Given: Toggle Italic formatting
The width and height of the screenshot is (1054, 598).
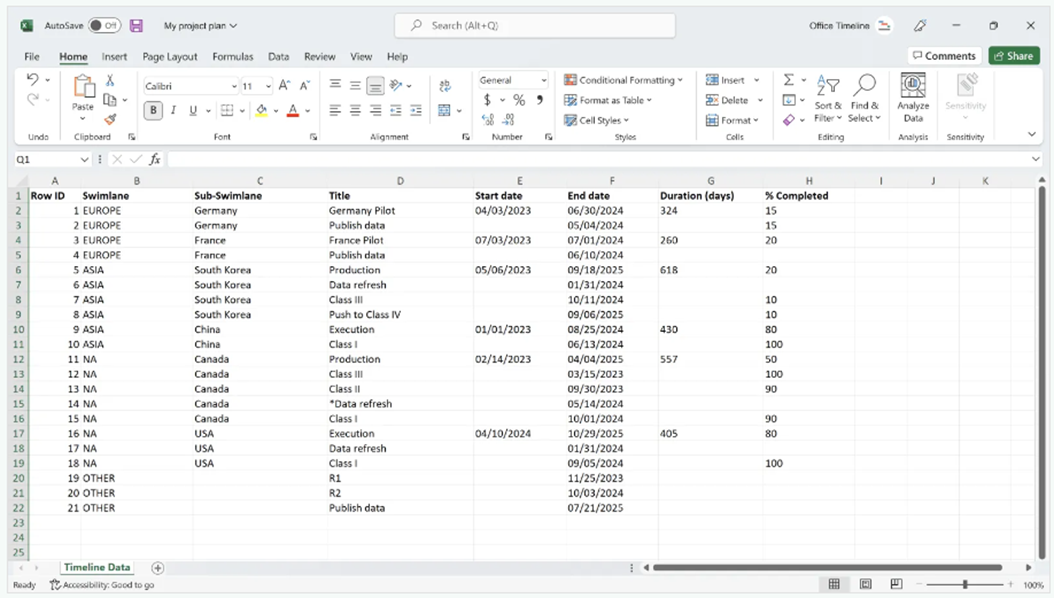Looking at the screenshot, I should tap(173, 110).
